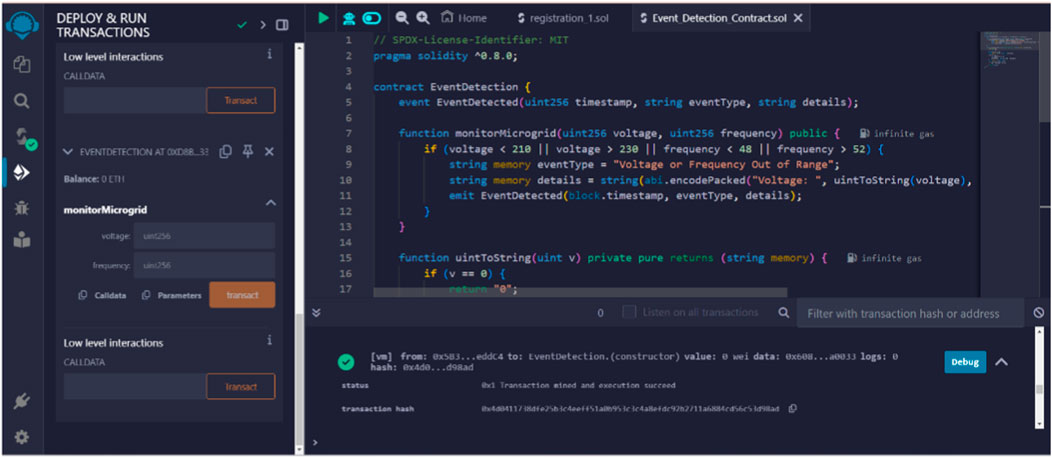The image size is (1052, 458).
Task: Pin the EVENTDETECTION contract
Action: [248, 152]
